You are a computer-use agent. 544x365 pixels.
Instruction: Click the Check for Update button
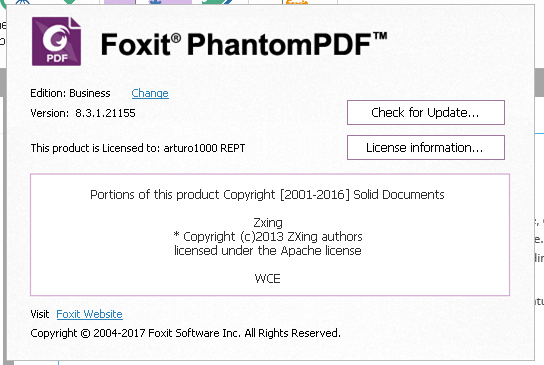click(426, 112)
